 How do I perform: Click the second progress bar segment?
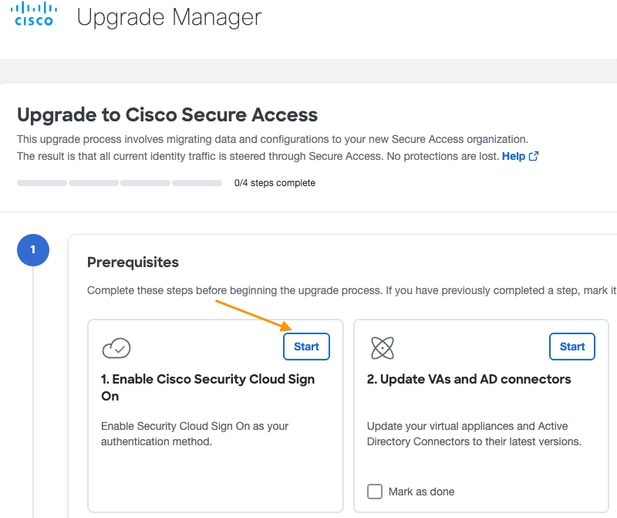(x=94, y=183)
